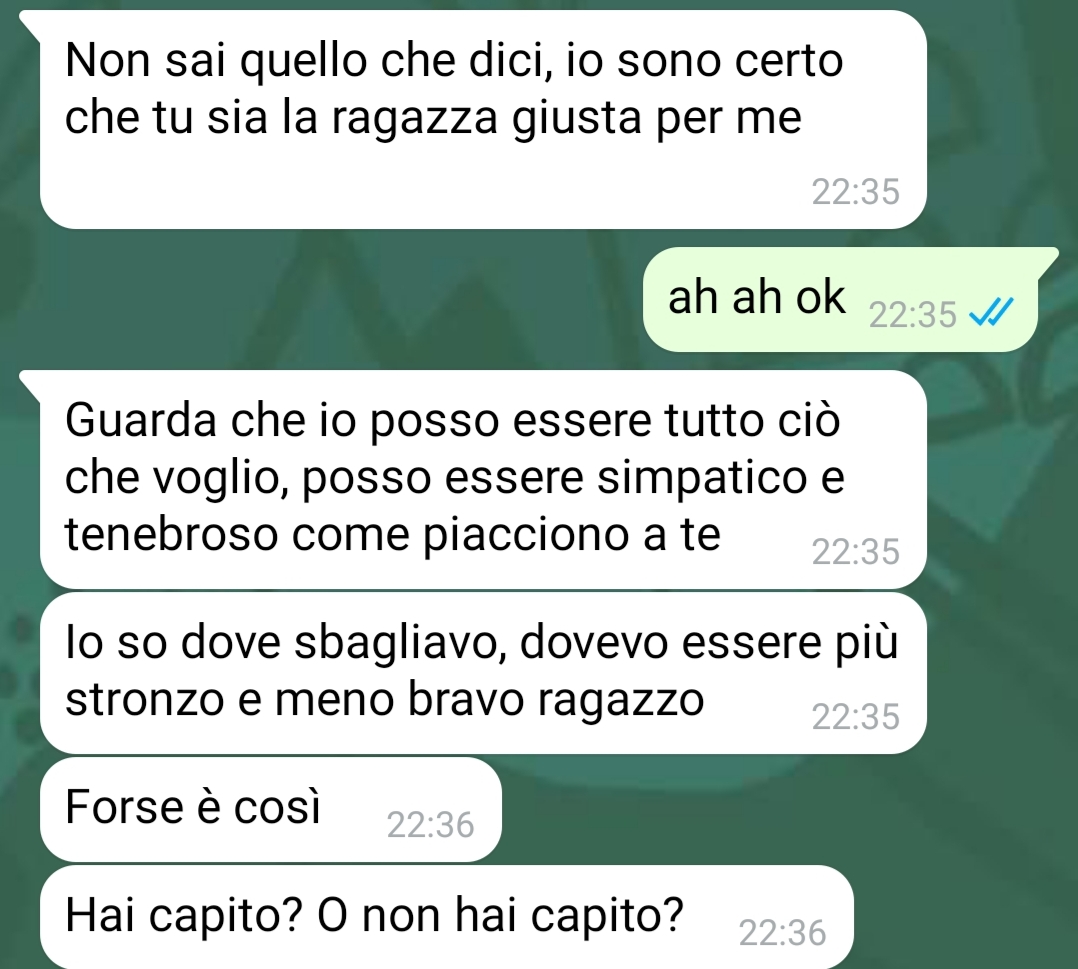Click the word "stronzo" in the message
Viewport: 1078px width, 969px height.
tap(144, 699)
